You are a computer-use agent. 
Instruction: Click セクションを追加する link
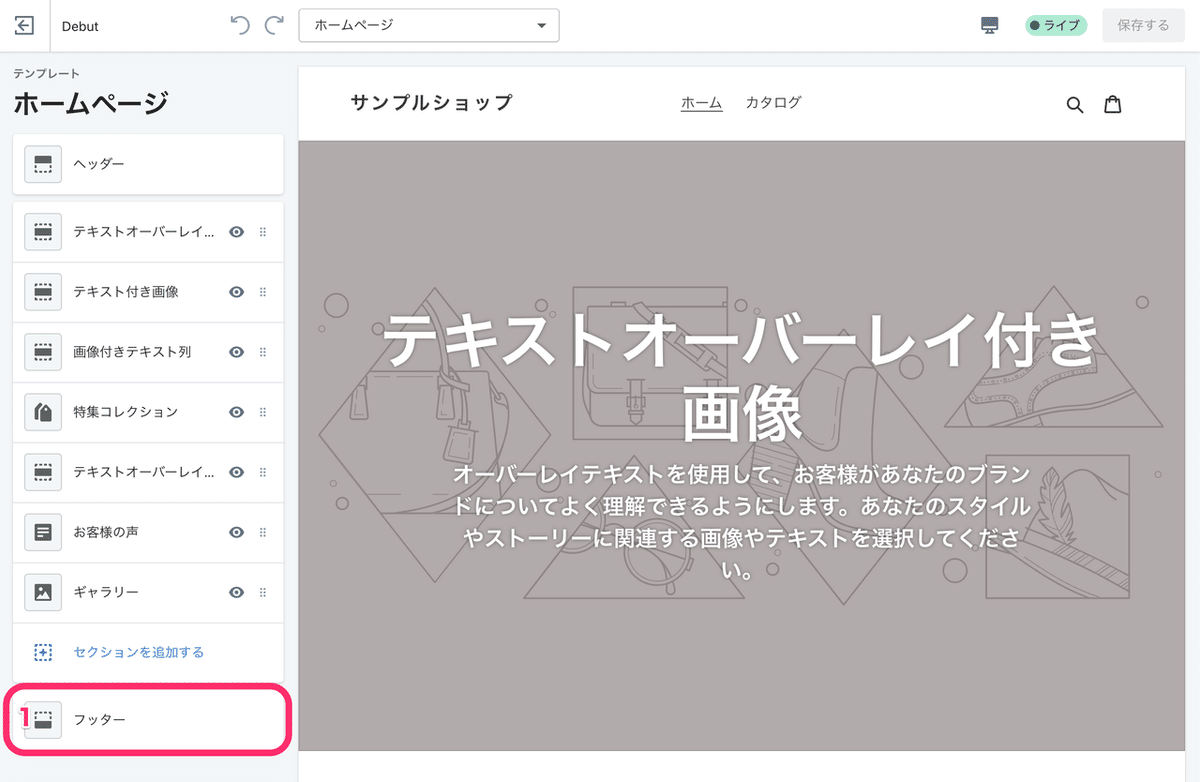138,652
